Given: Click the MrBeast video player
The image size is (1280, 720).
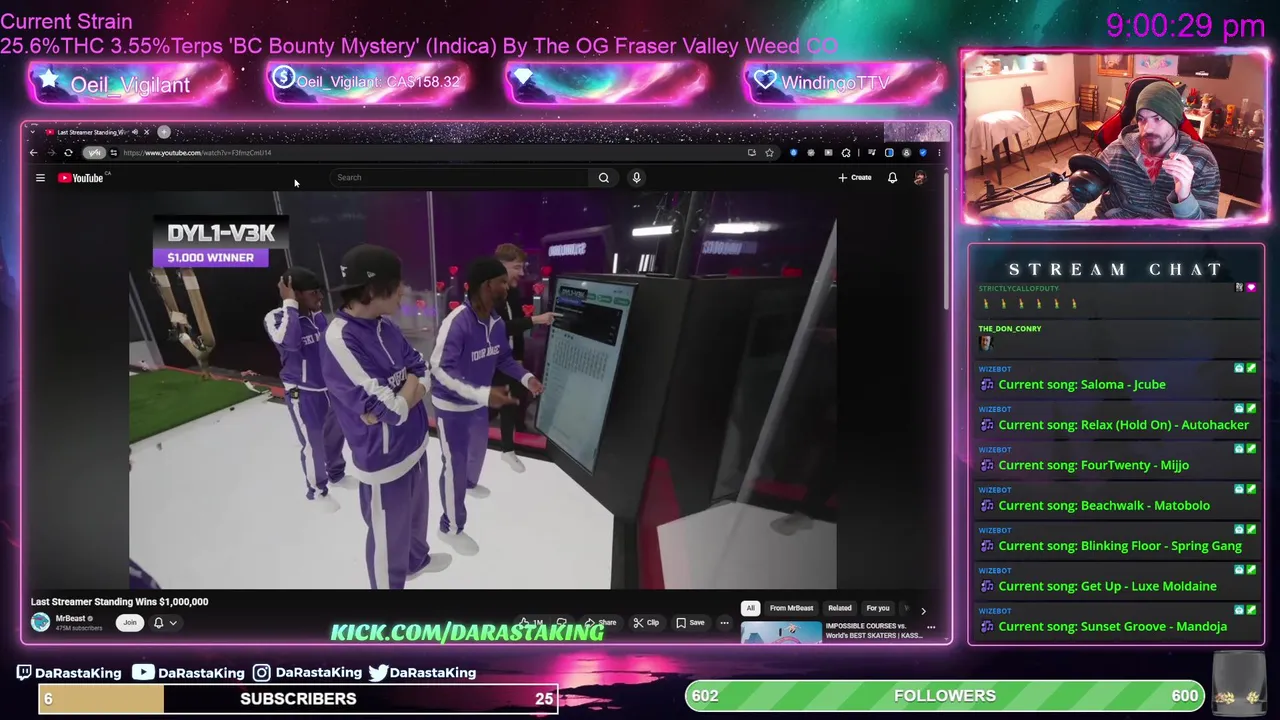Looking at the screenshot, I should (x=482, y=392).
